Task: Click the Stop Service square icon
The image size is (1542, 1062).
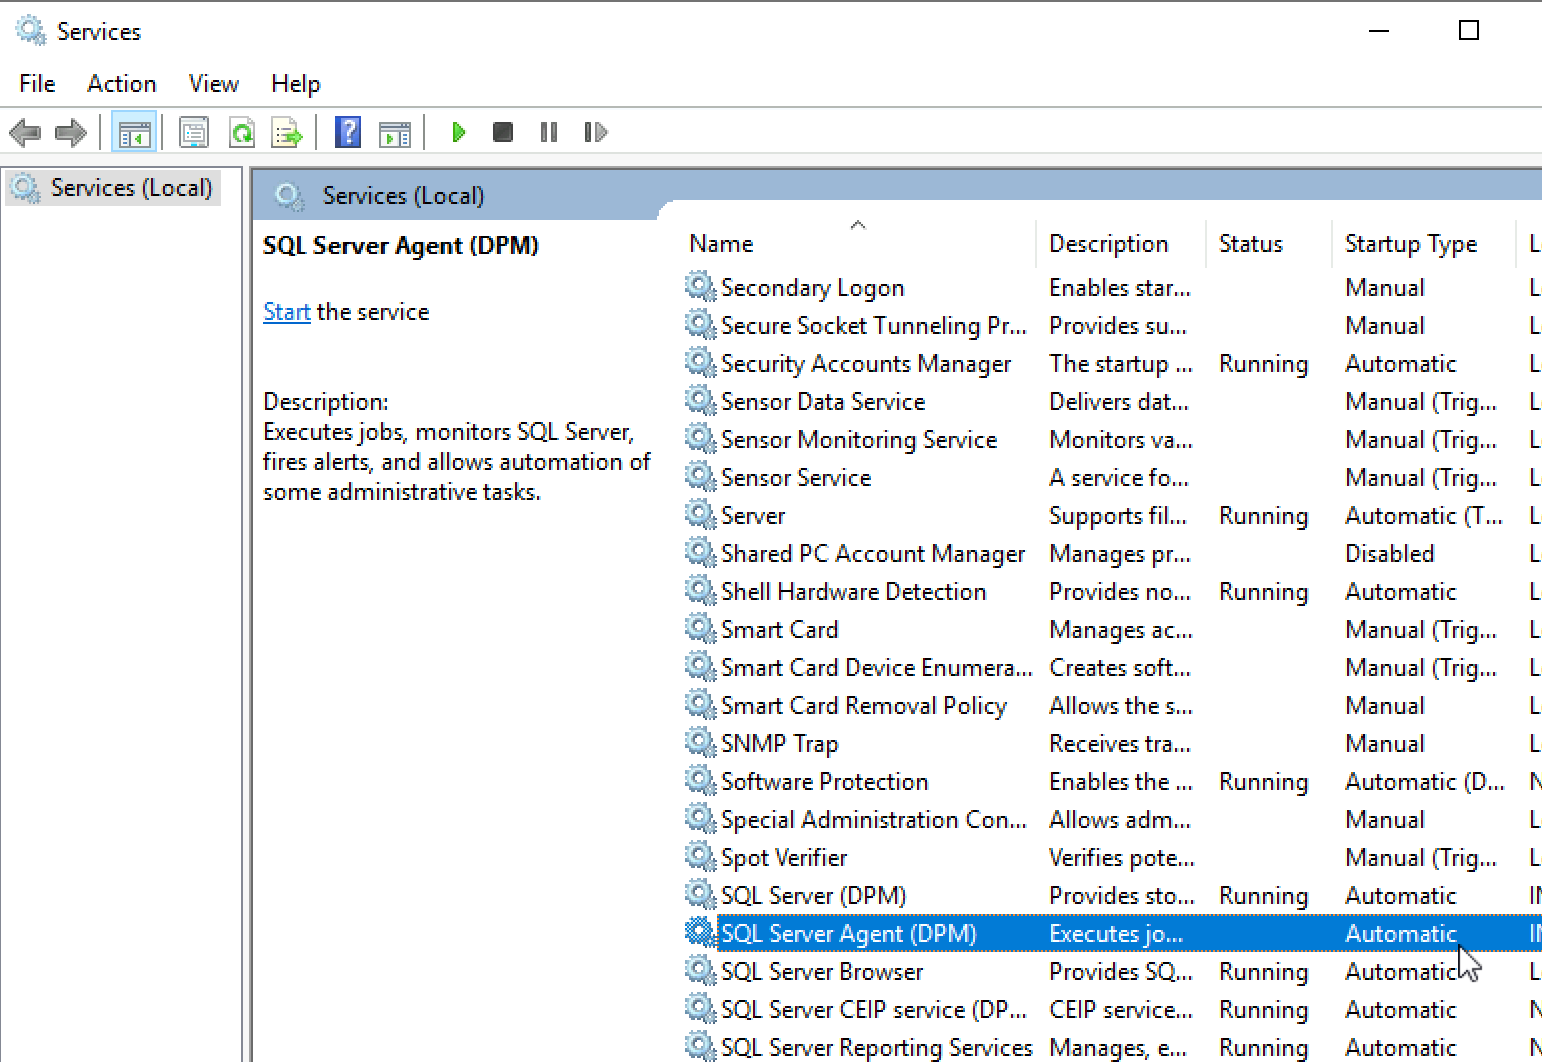Action: (x=503, y=132)
